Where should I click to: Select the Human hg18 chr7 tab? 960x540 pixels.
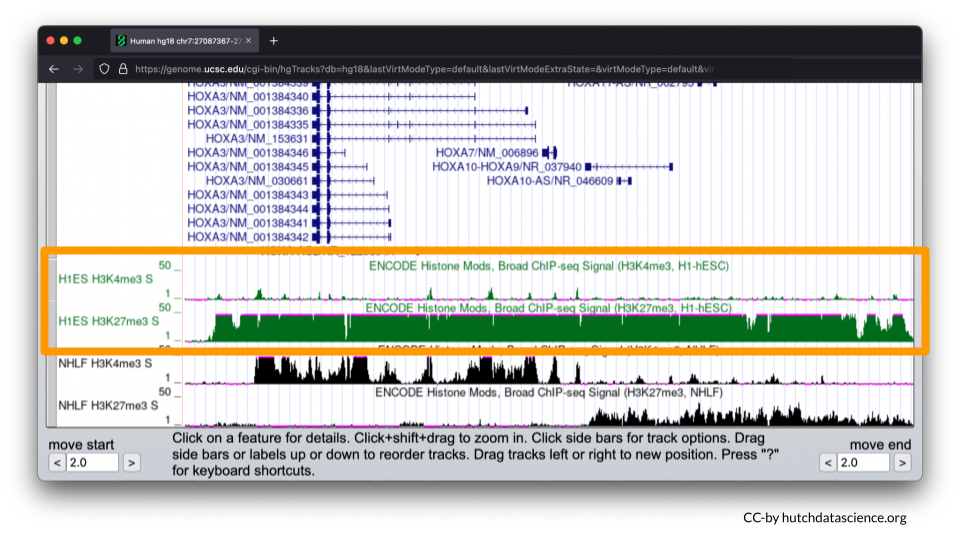(184, 41)
